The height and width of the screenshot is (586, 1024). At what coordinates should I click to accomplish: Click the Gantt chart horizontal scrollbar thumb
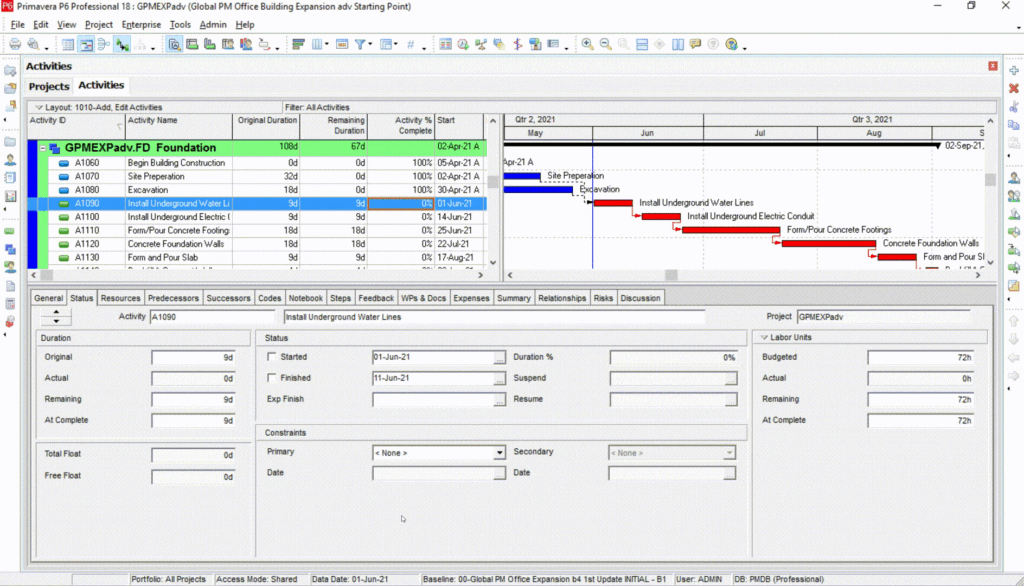click(x=671, y=275)
